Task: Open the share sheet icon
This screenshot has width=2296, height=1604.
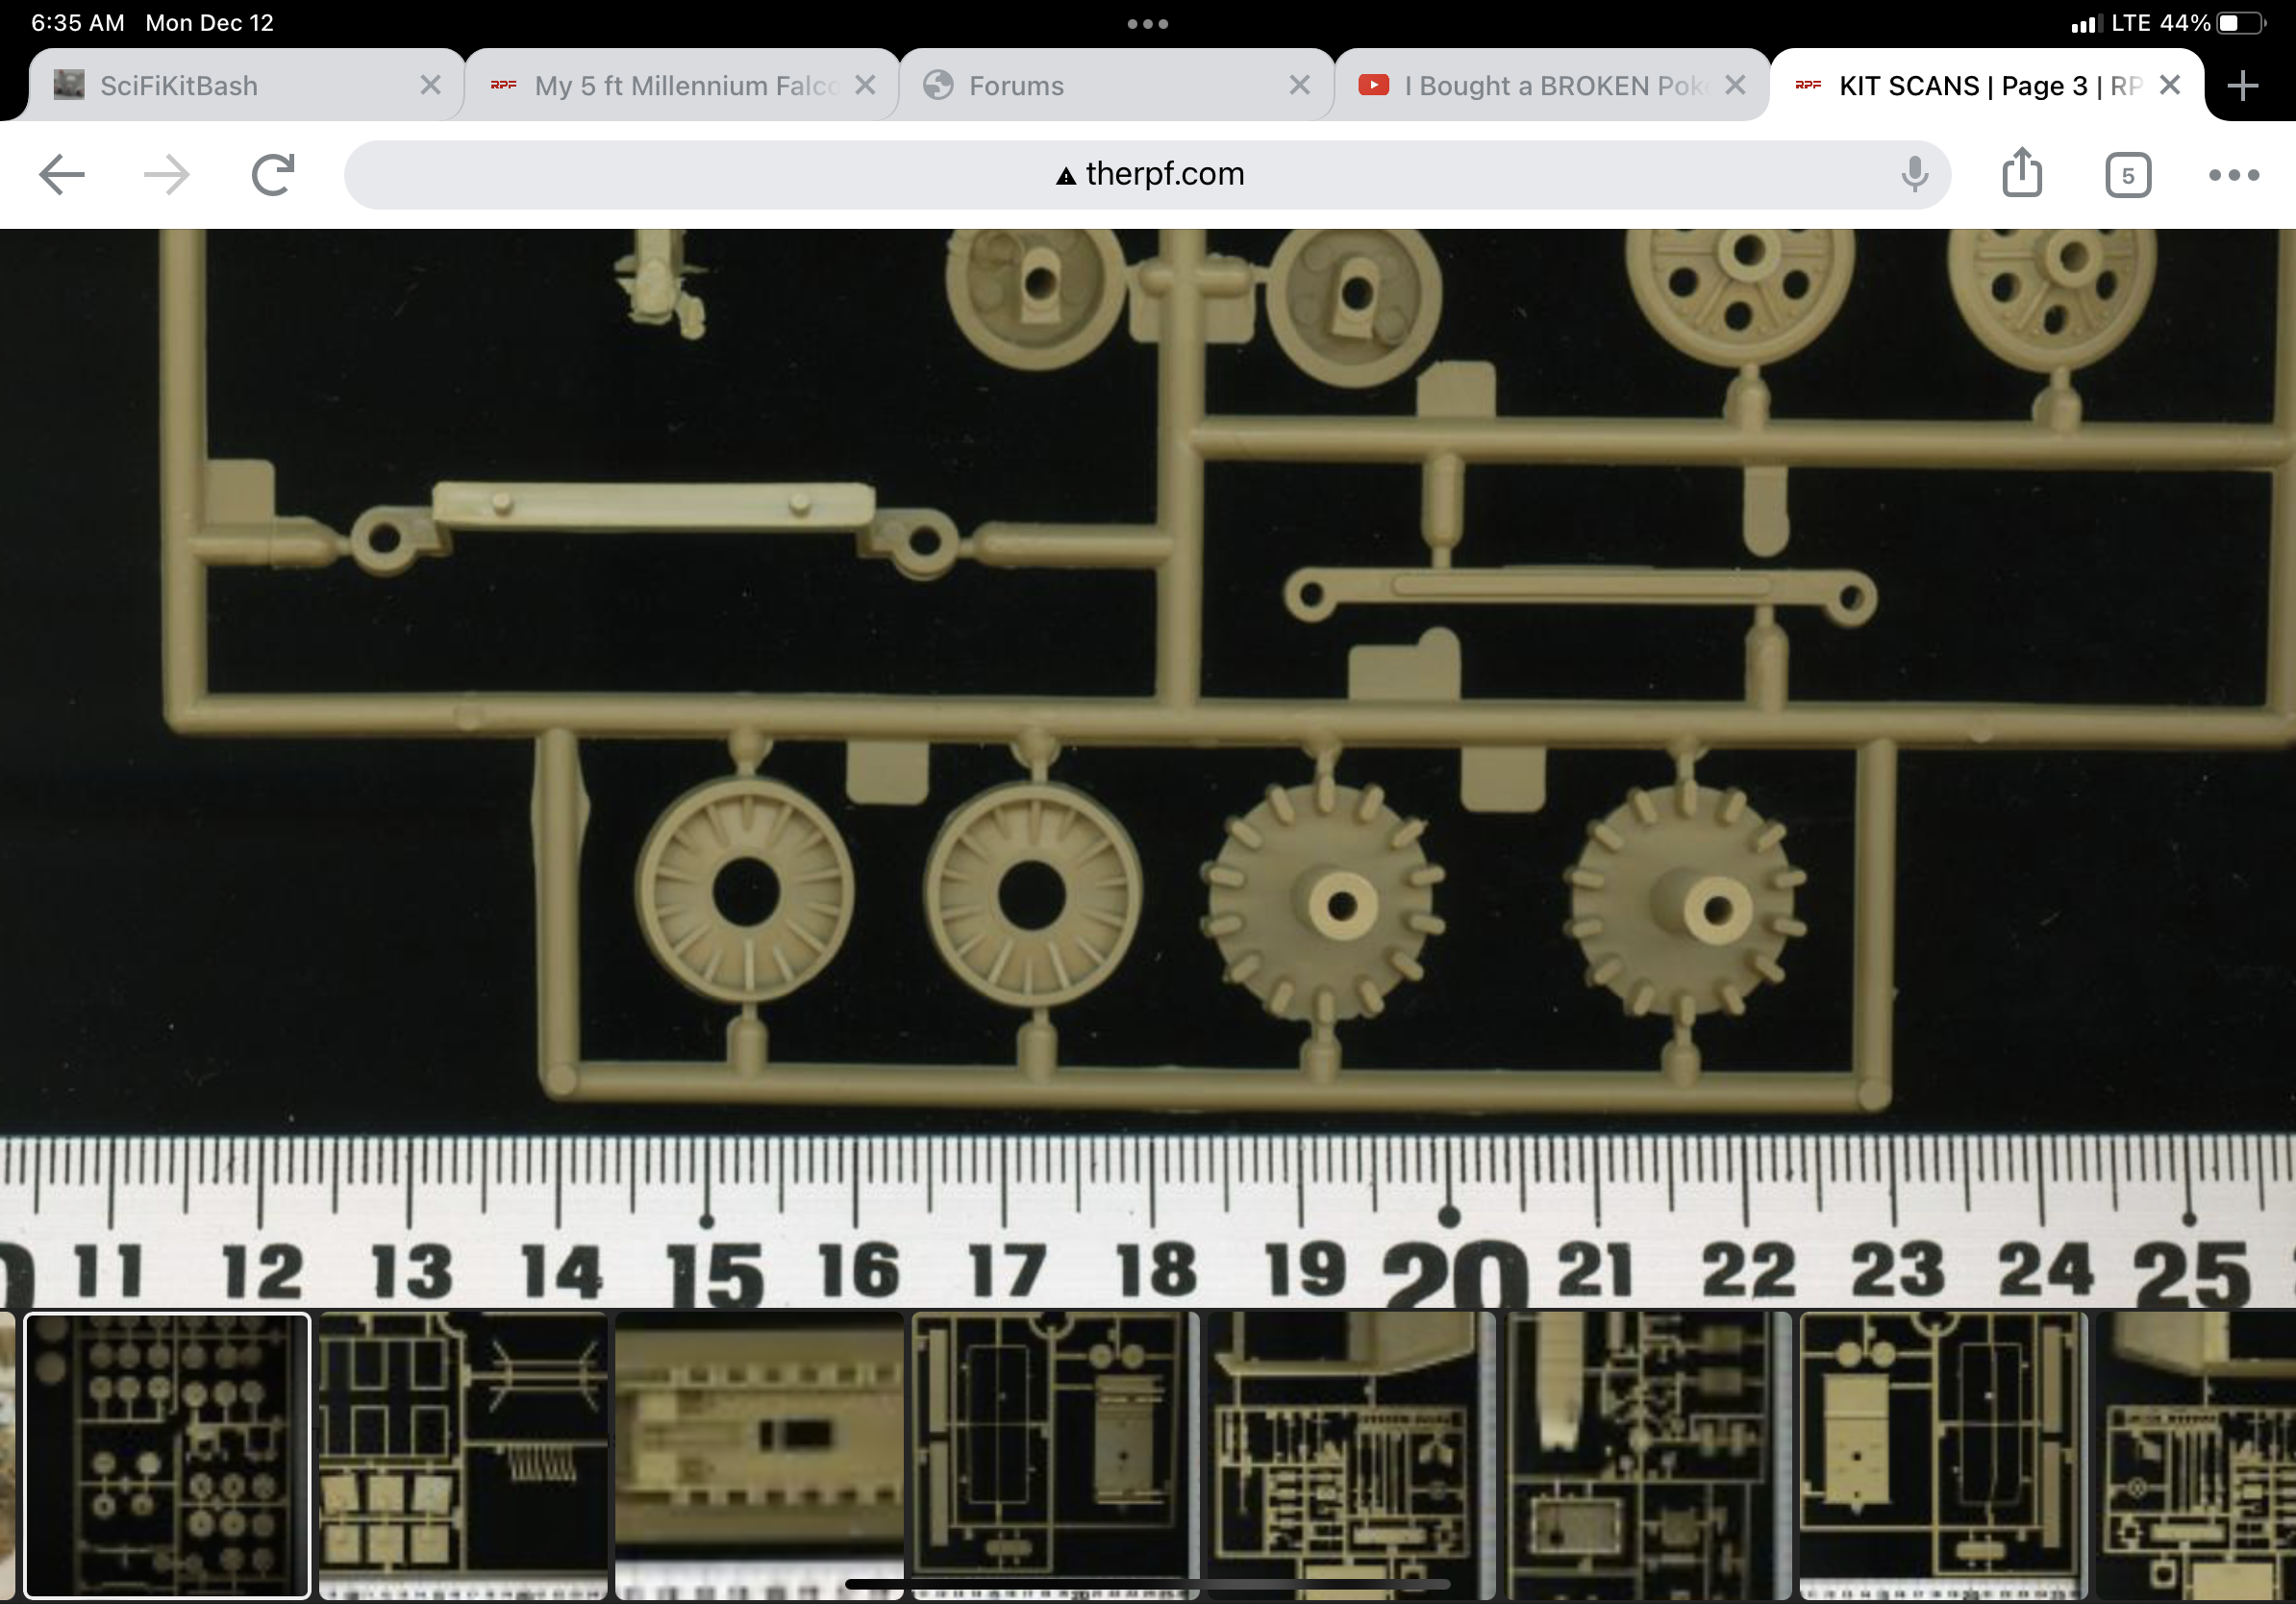Action: click(2022, 172)
